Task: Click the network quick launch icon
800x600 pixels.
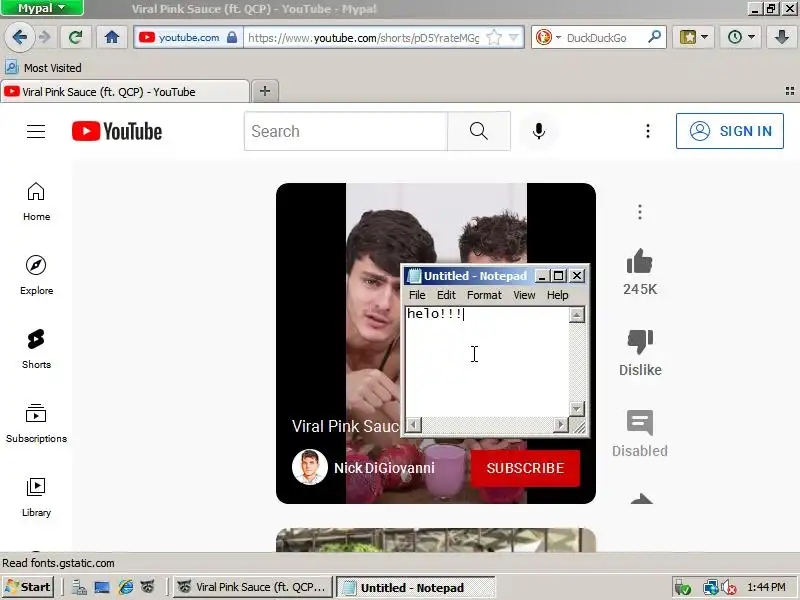Action: [79, 588]
